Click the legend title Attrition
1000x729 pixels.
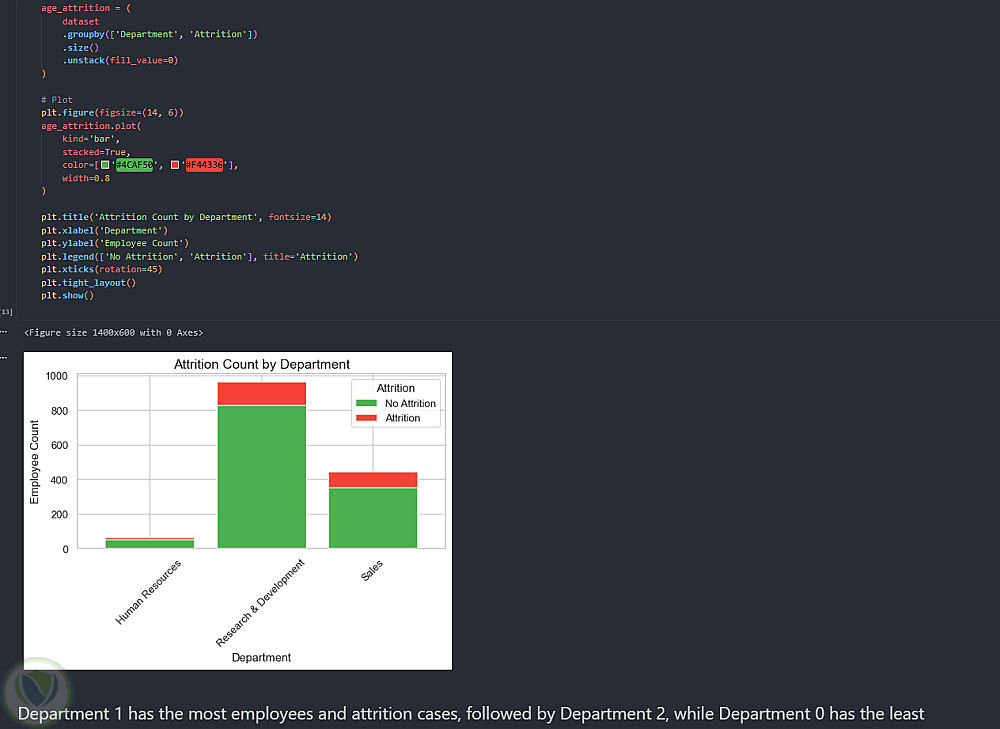[395, 388]
